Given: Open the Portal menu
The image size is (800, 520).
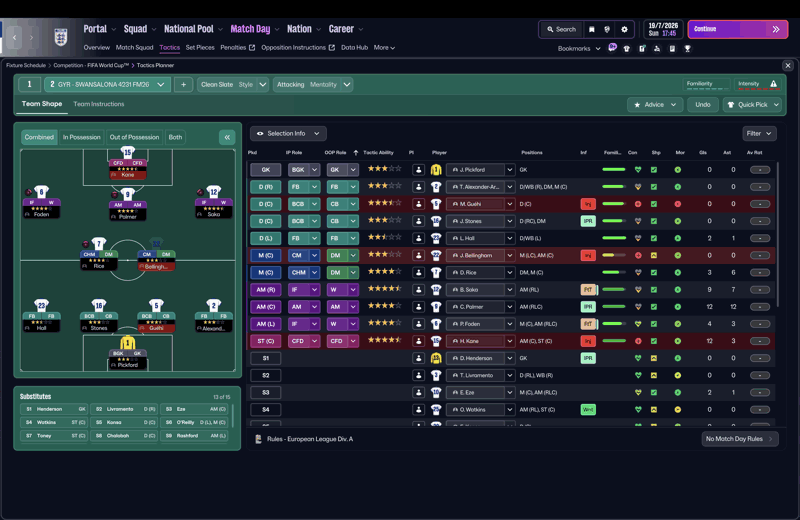Looking at the screenshot, I should (99, 29).
